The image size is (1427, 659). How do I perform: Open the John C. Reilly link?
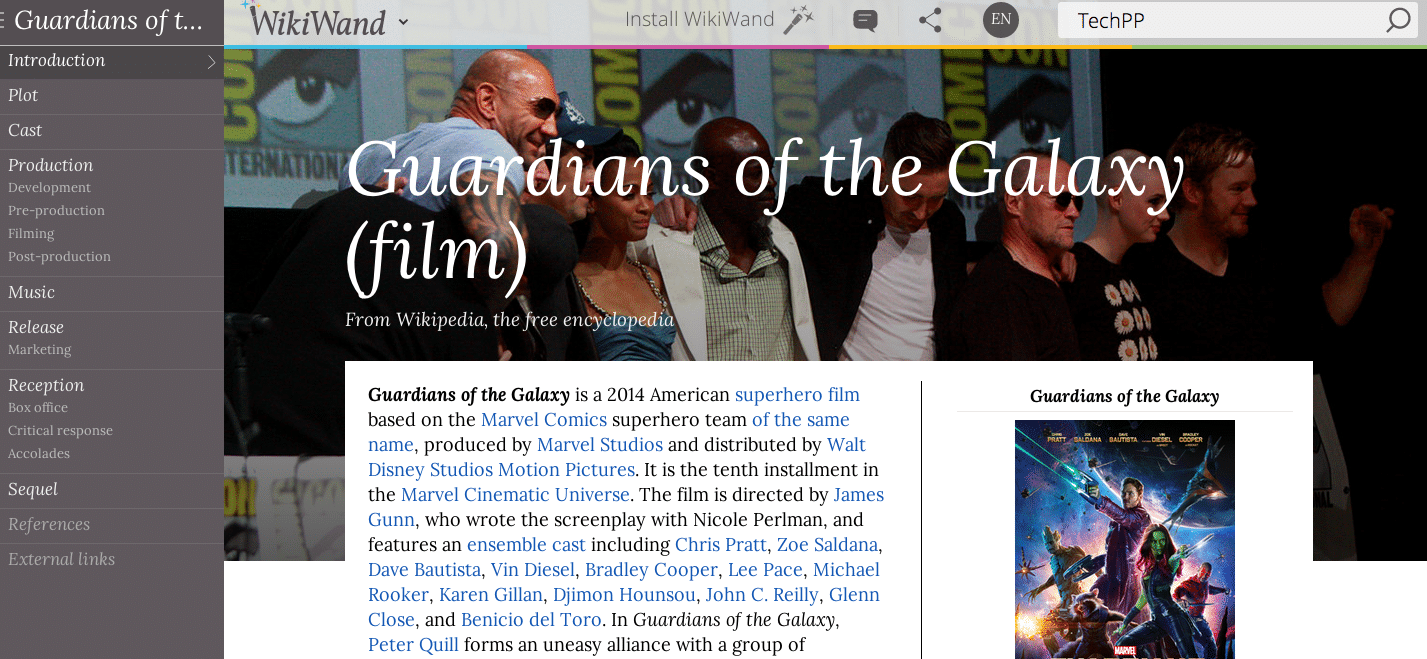(762, 594)
